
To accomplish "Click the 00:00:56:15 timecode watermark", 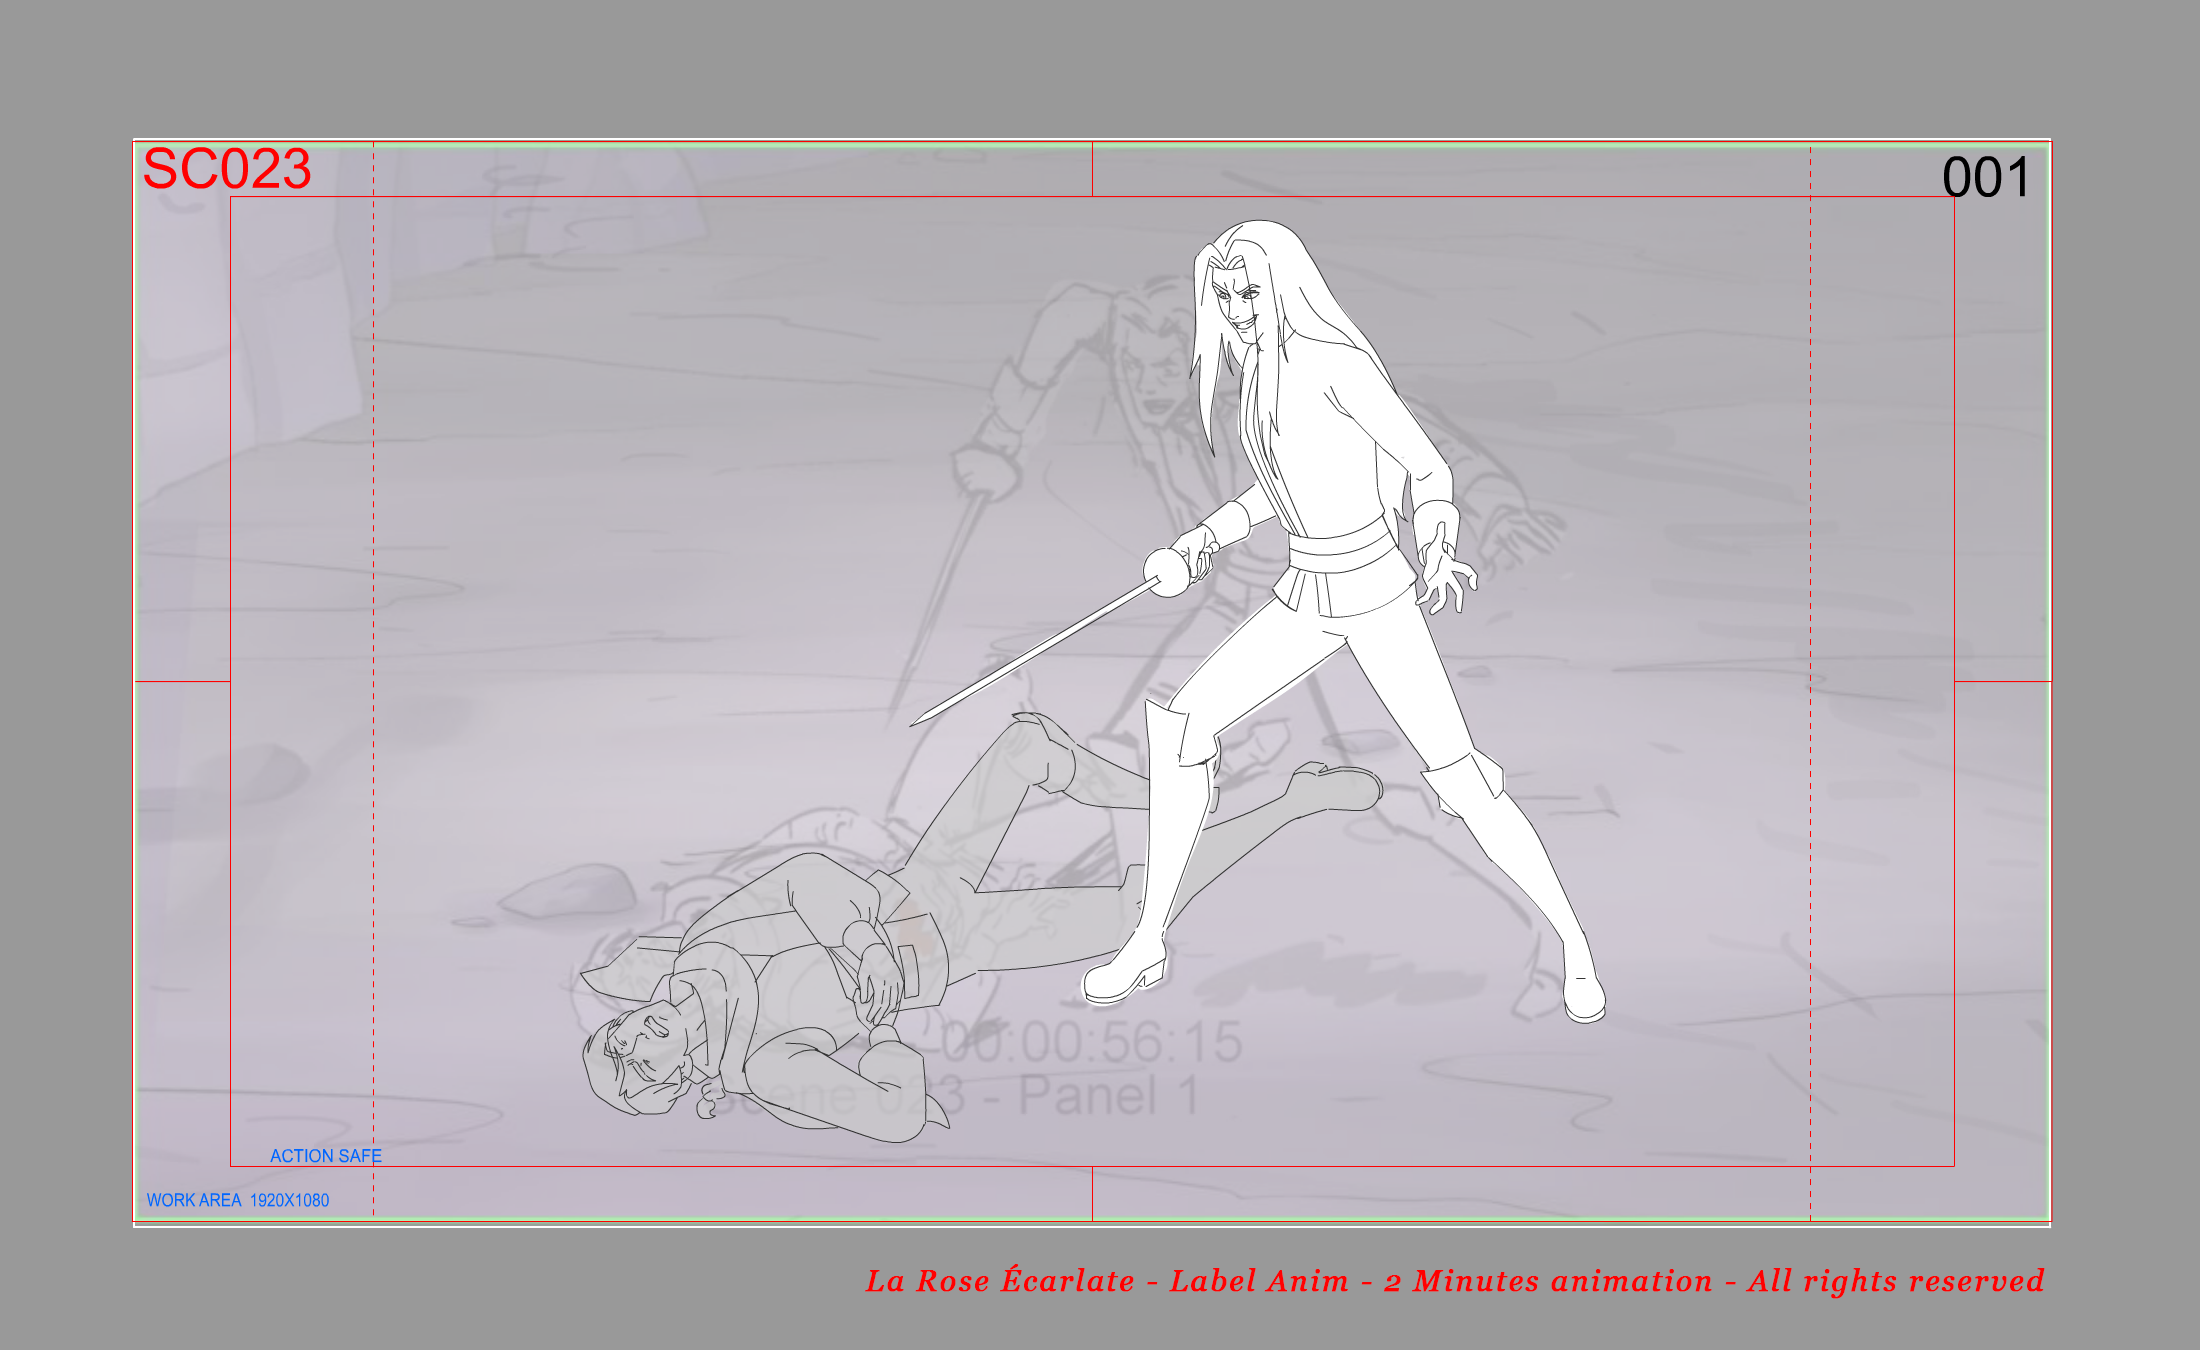I will (1092, 1042).
